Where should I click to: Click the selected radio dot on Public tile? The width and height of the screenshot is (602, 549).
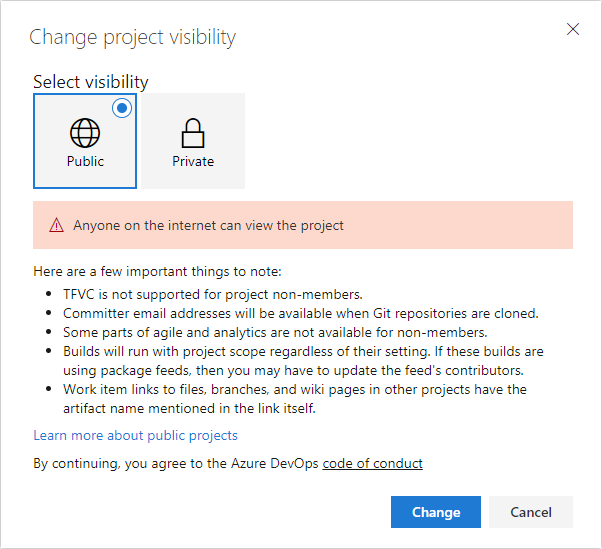point(122,108)
